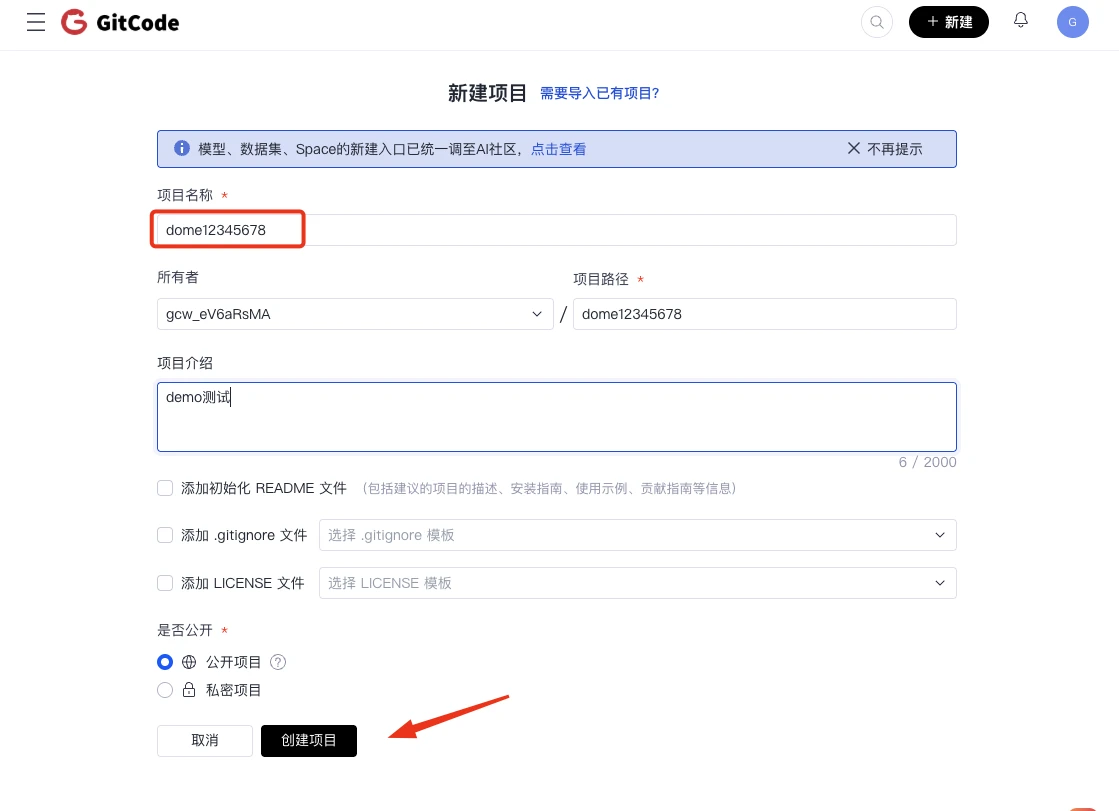Viewport: 1119px width, 811px height.
Task: Select the 私密项目 radio button
Action: click(x=165, y=690)
